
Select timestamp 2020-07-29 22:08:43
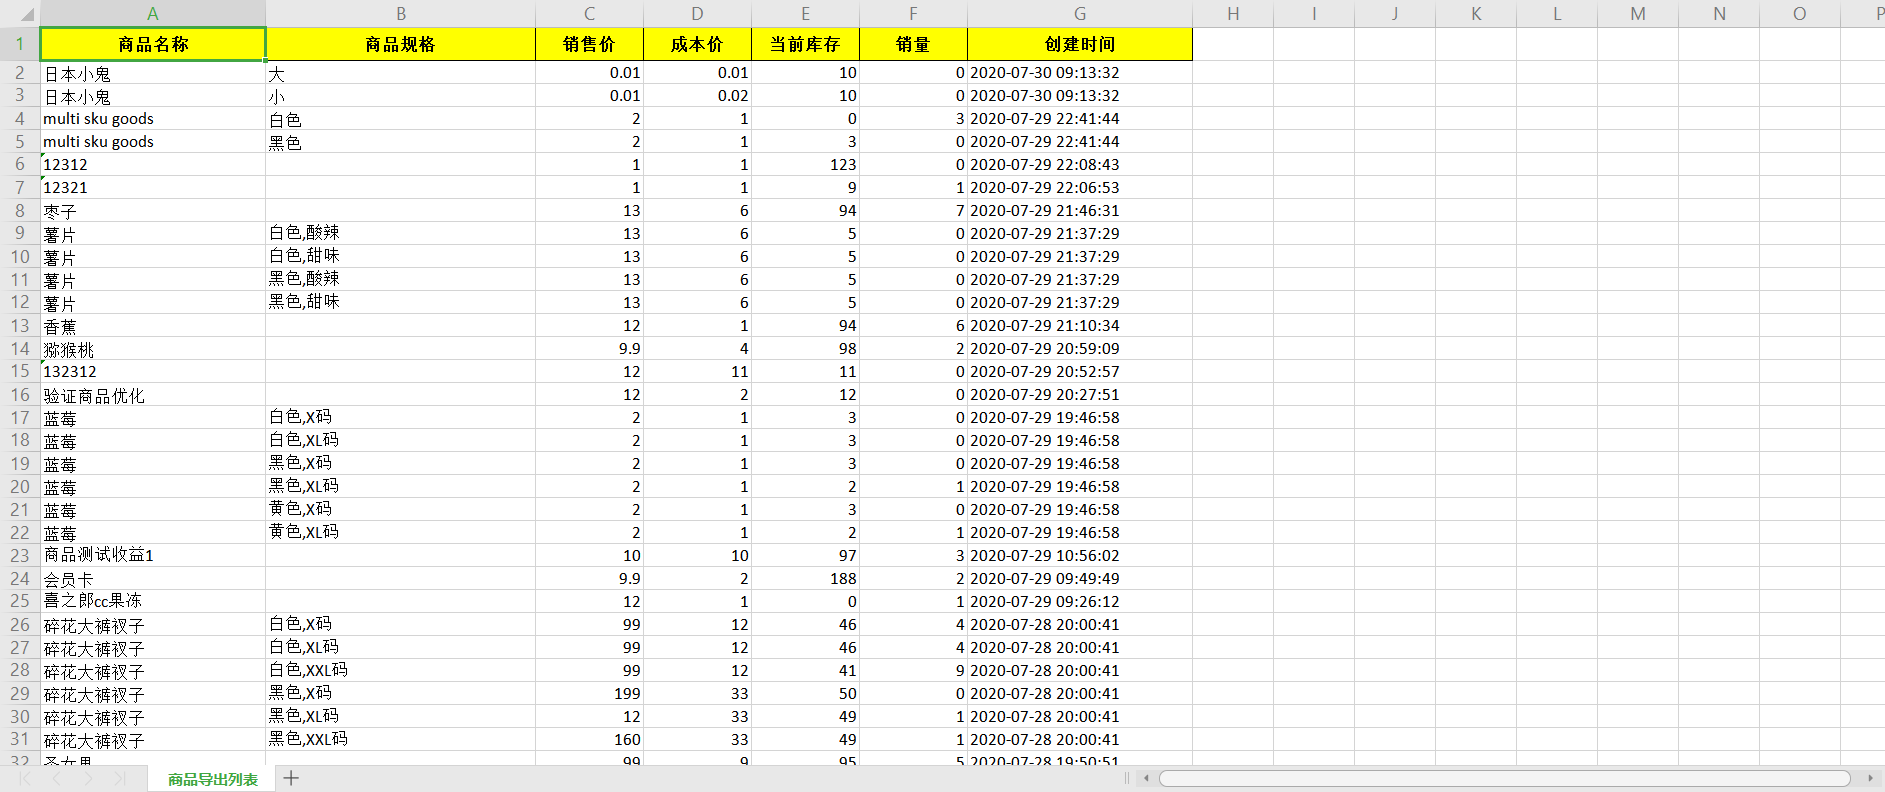tap(1080, 164)
